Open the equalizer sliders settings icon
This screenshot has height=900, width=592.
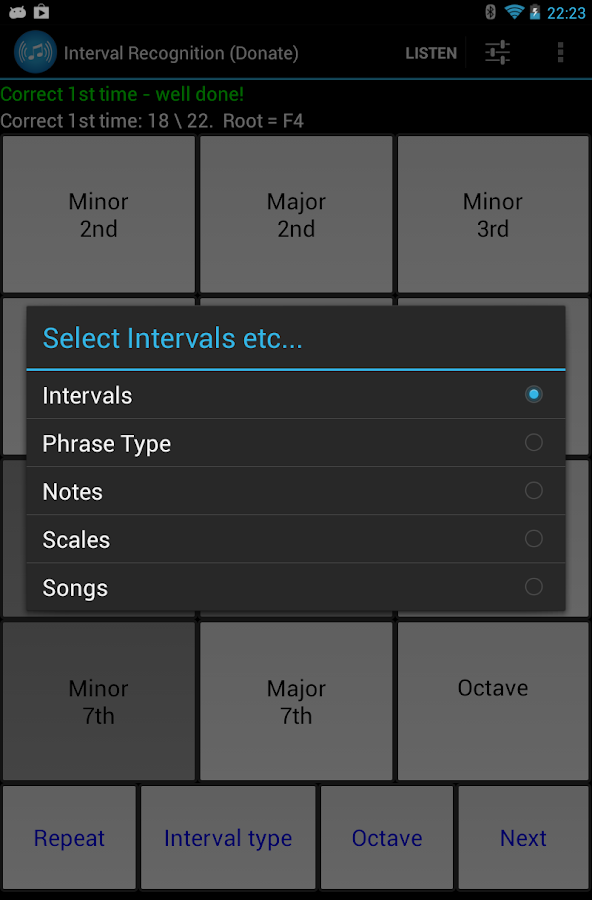click(x=497, y=53)
